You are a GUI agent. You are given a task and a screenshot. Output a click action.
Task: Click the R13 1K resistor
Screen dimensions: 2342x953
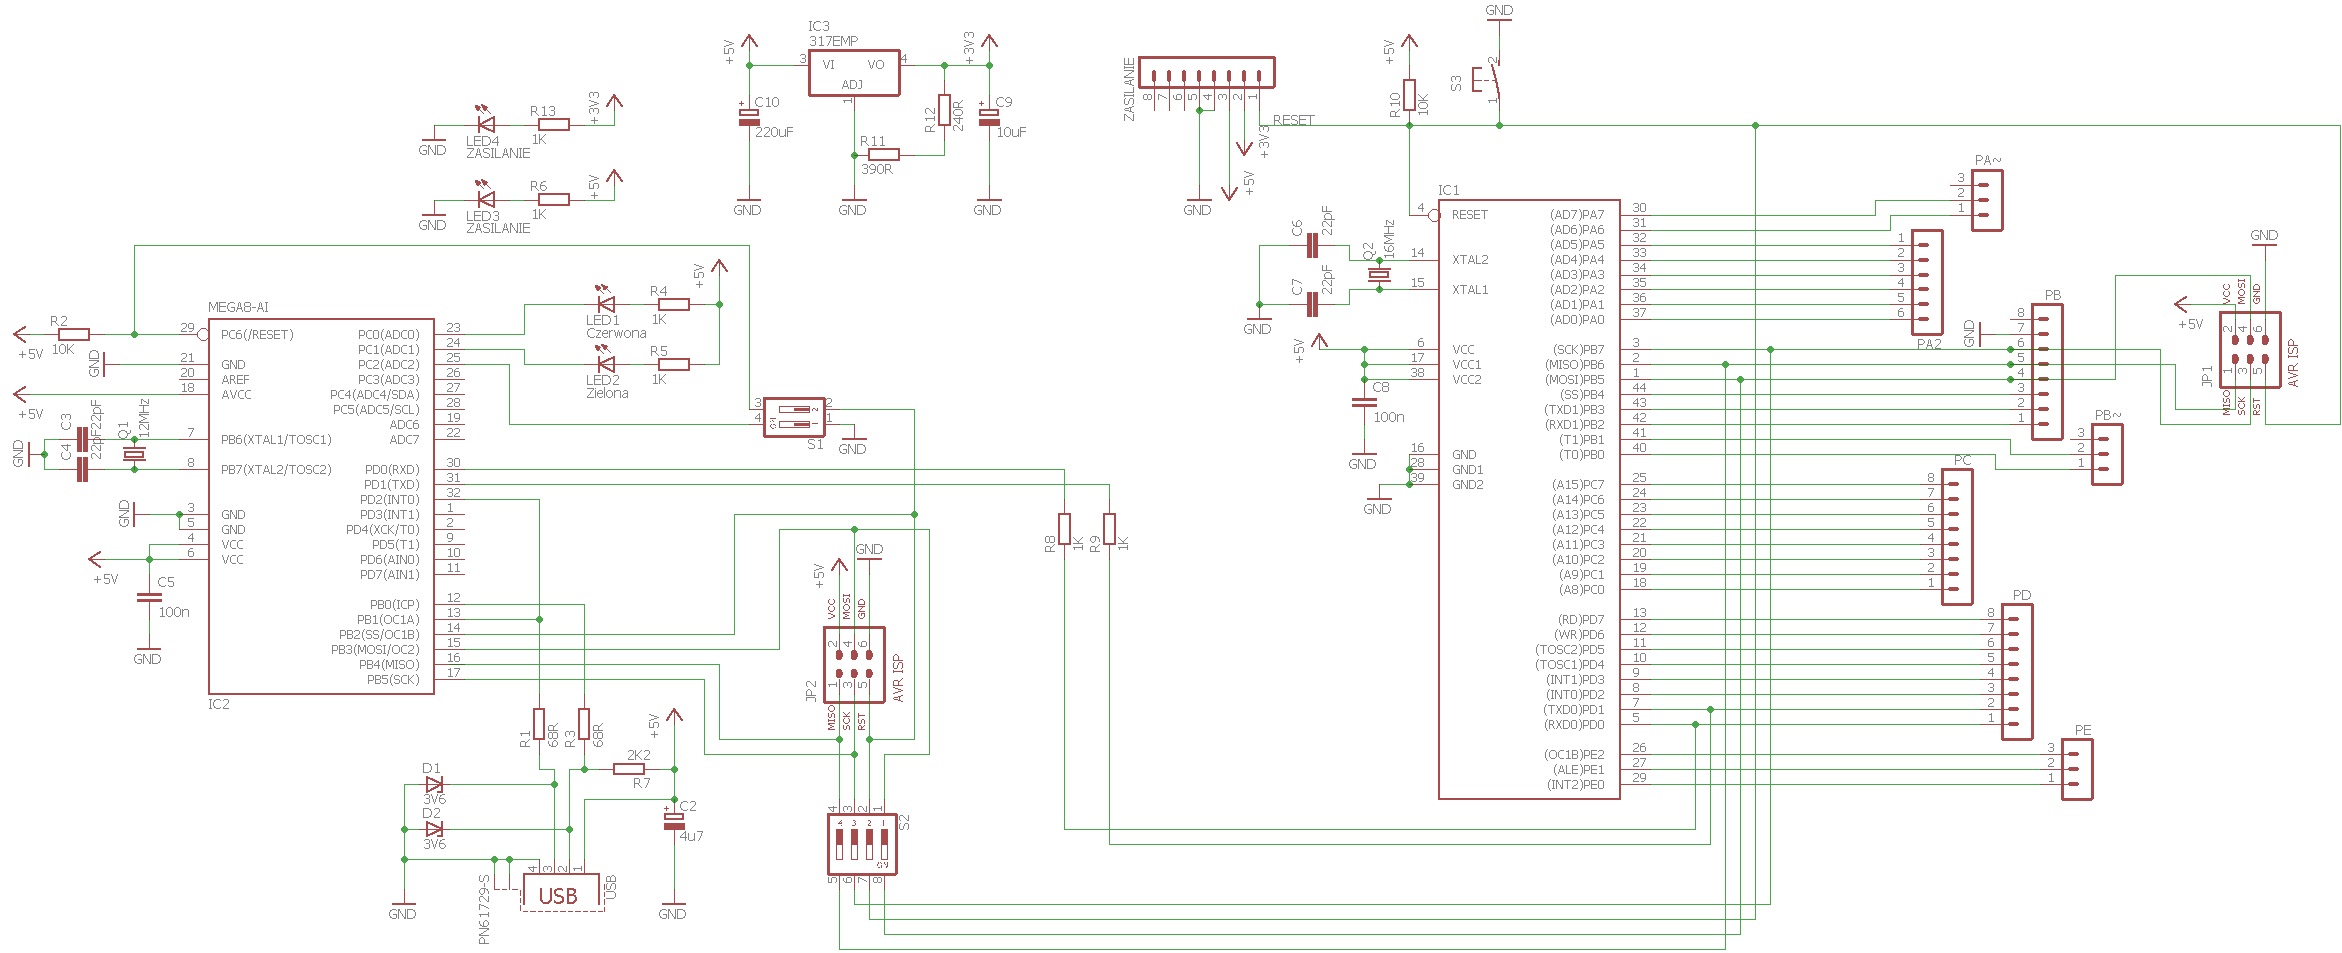554,125
